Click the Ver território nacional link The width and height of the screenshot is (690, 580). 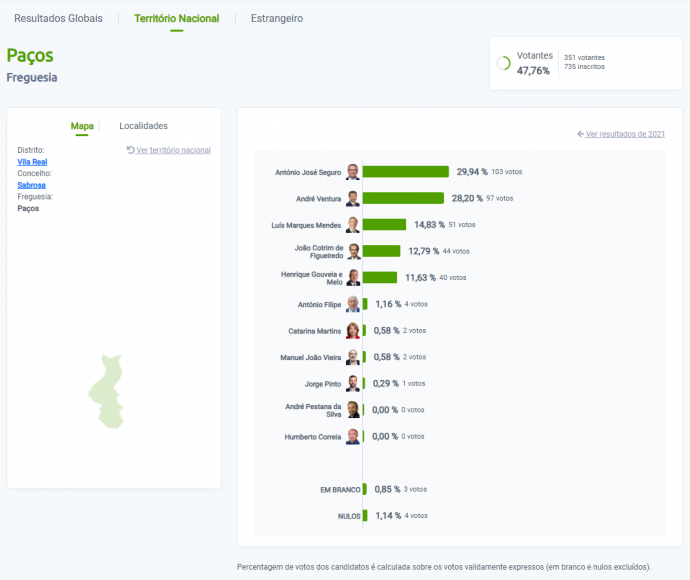[x=173, y=150]
